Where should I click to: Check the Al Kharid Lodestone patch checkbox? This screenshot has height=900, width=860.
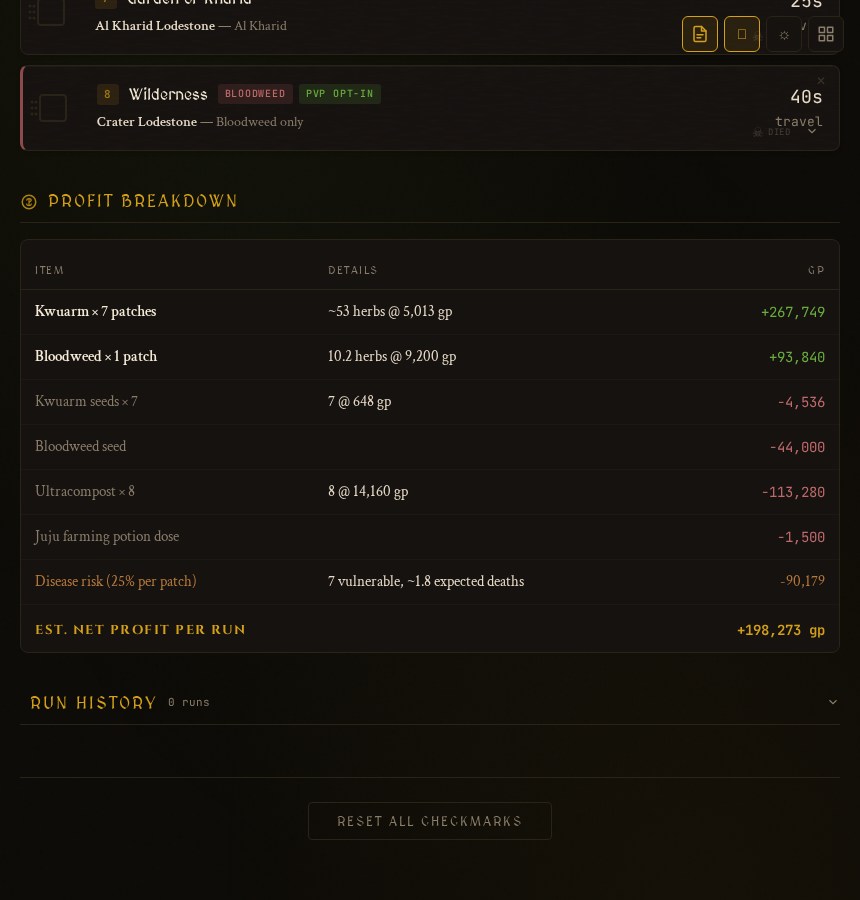coord(50,12)
